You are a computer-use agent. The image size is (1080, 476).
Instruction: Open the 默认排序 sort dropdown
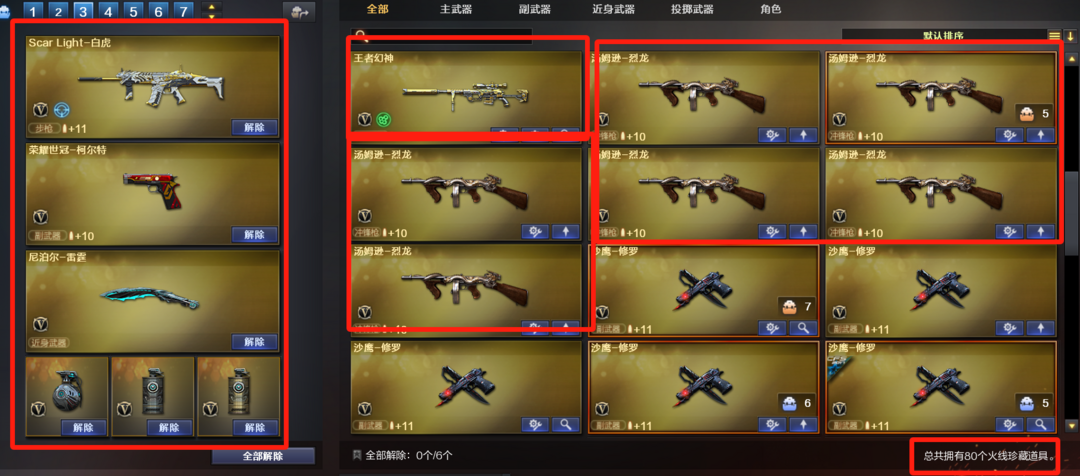pos(943,35)
